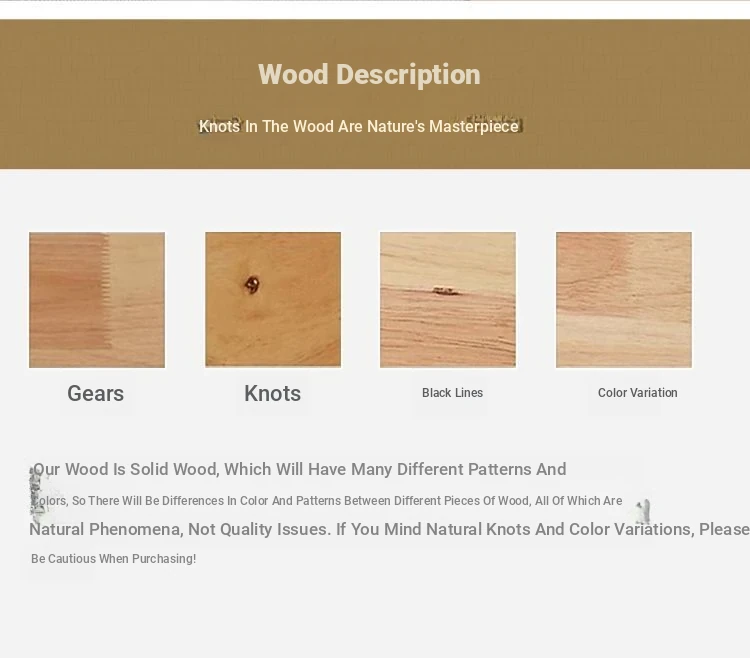
Task: Click the line "Our Wood Is Solid Wood..."
Action: pos(299,469)
